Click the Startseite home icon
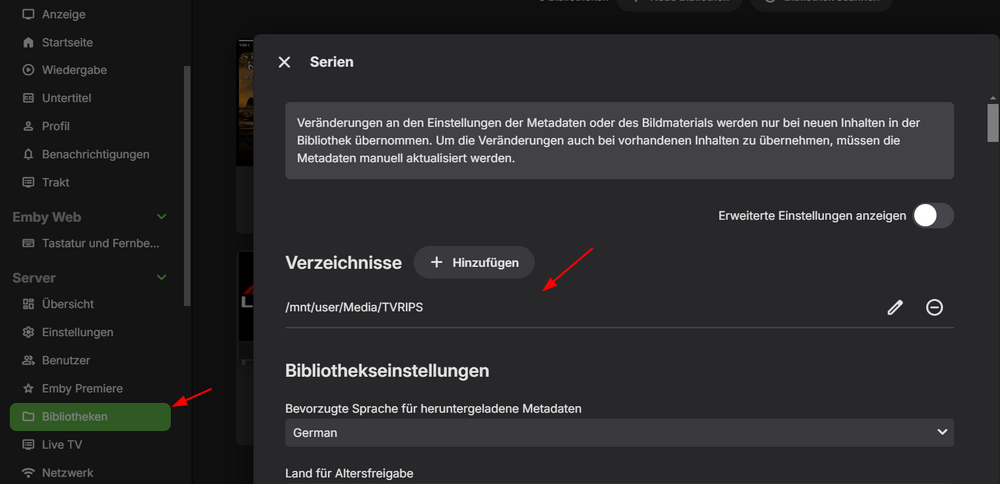 tap(28, 42)
